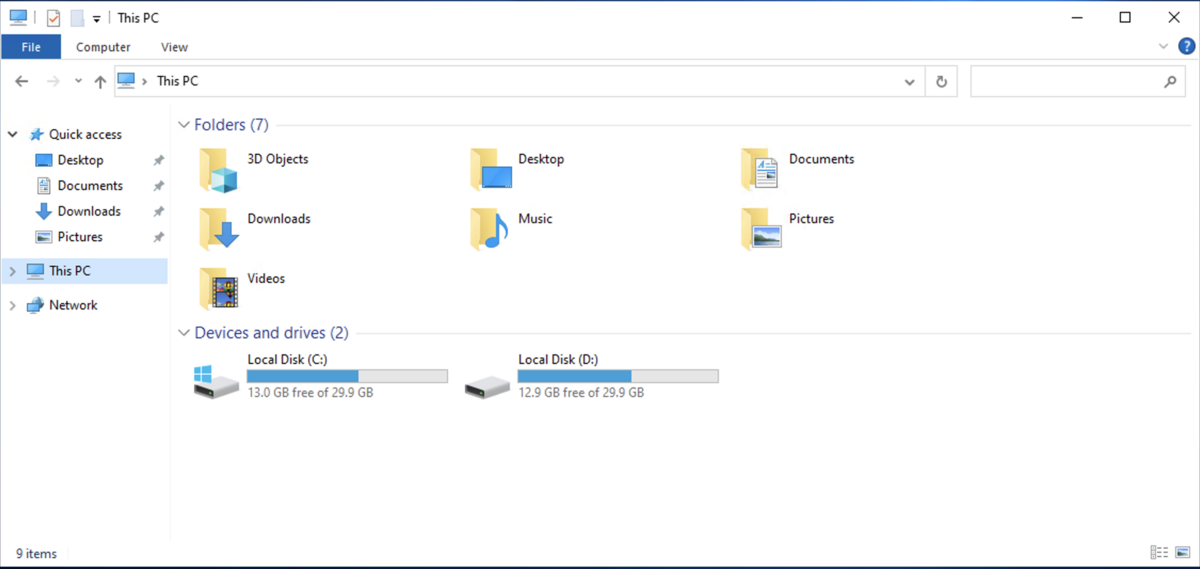Refresh the This PC view
Image resolution: width=1200 pixels, height=569 pixels.
pyautogui.click(x=941, y=82)
